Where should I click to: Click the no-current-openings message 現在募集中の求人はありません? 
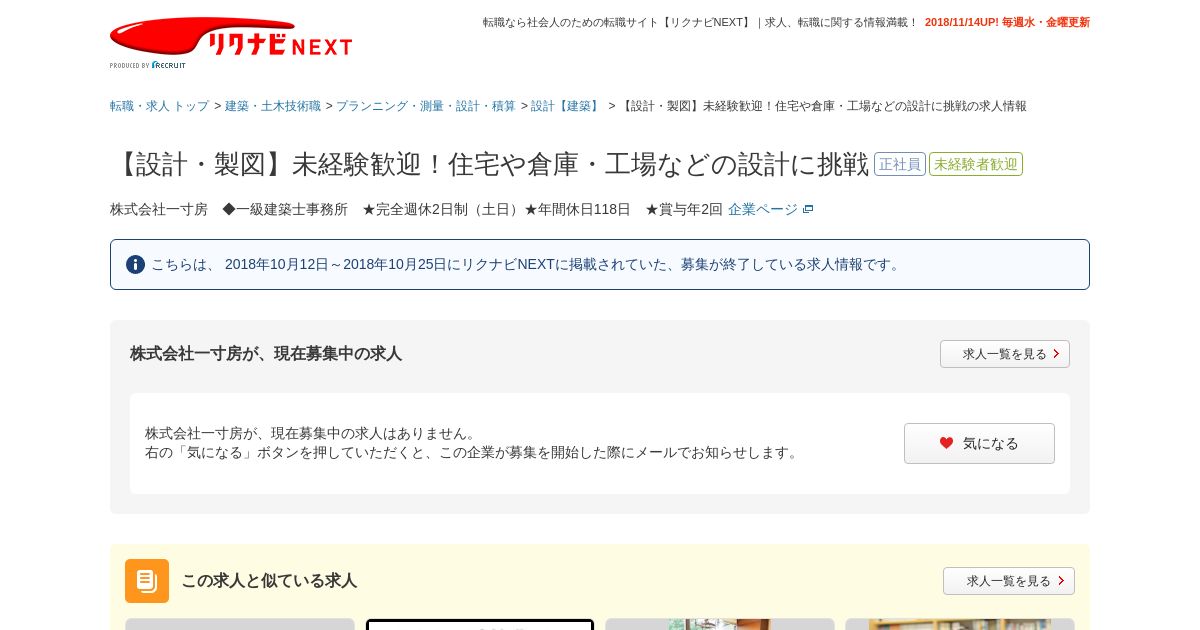tap(312, 433)
